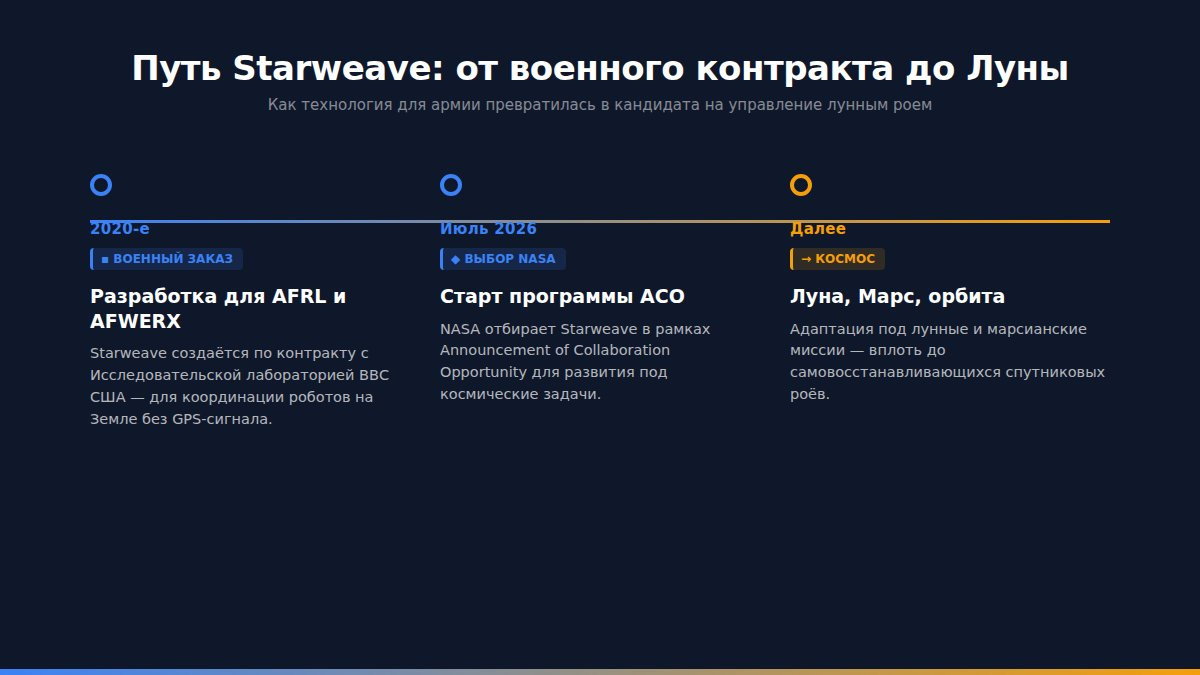Select the ВОЕННЫЙ ЗАКАЗ tag badge
Screen dimensions: 1200x675
click(x=166, y=259)
